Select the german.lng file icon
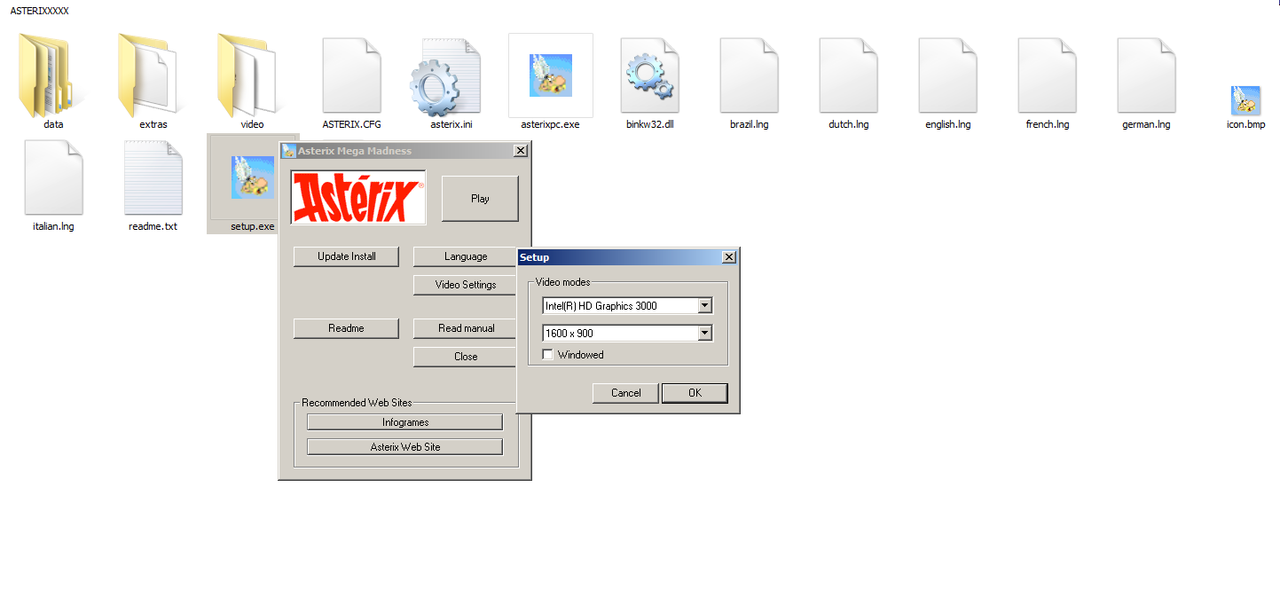 pos(1146,75)
